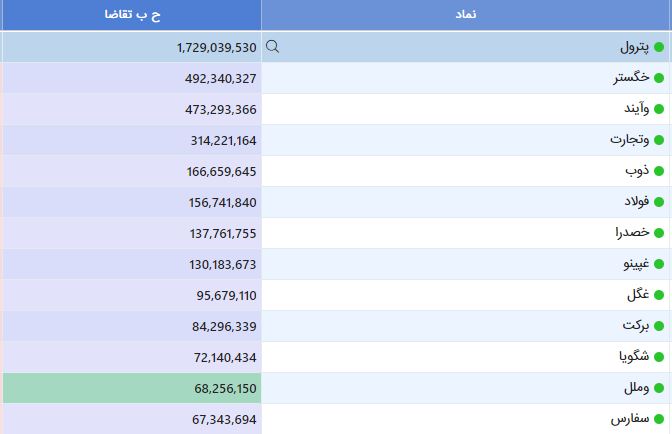Select the وملل symbol name
This screenshot has height=434, width=672.
click(x=636, y=388)
